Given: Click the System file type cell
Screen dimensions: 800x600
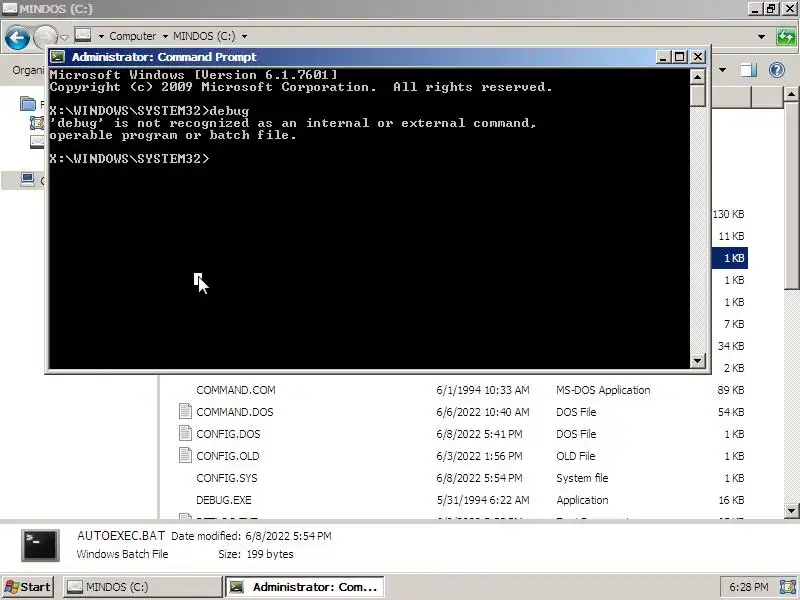Looking at the screenshot, I should click(582, 478).
